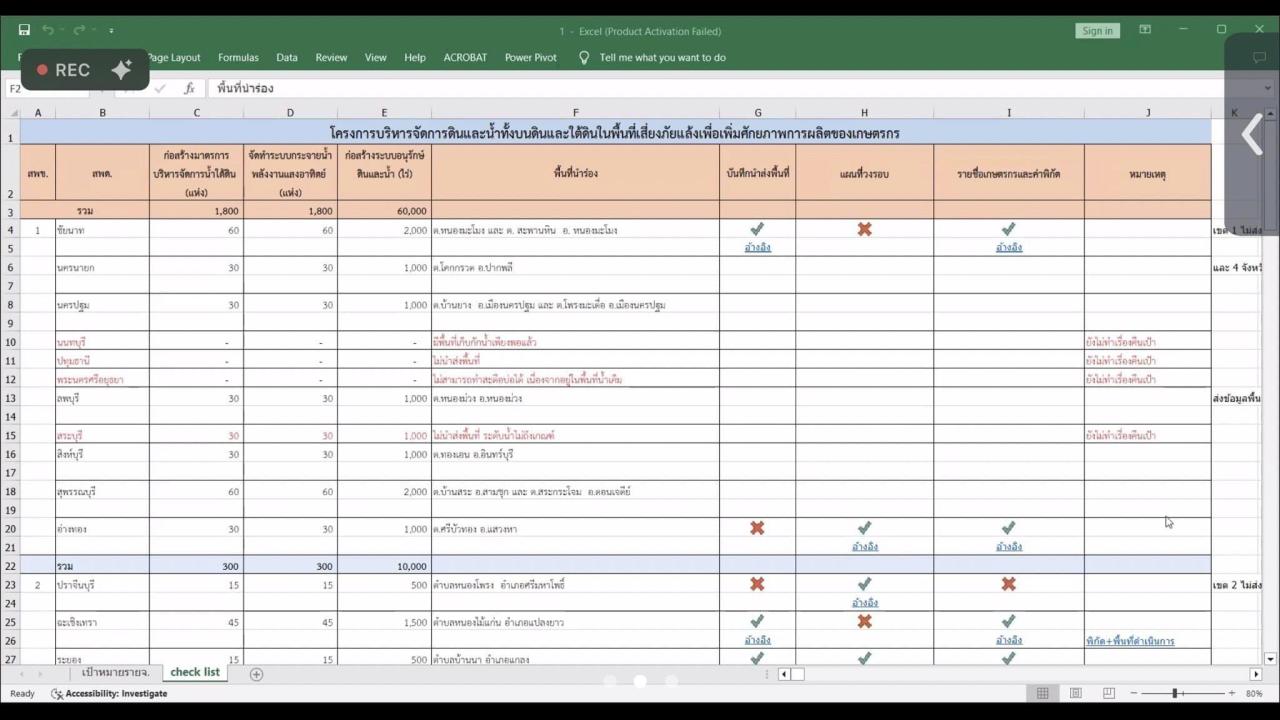Open อ้างอิง link in row 5 column I
This screenshot has width=1280, height=720.
pyautogui.click(x=1008, y=247)
